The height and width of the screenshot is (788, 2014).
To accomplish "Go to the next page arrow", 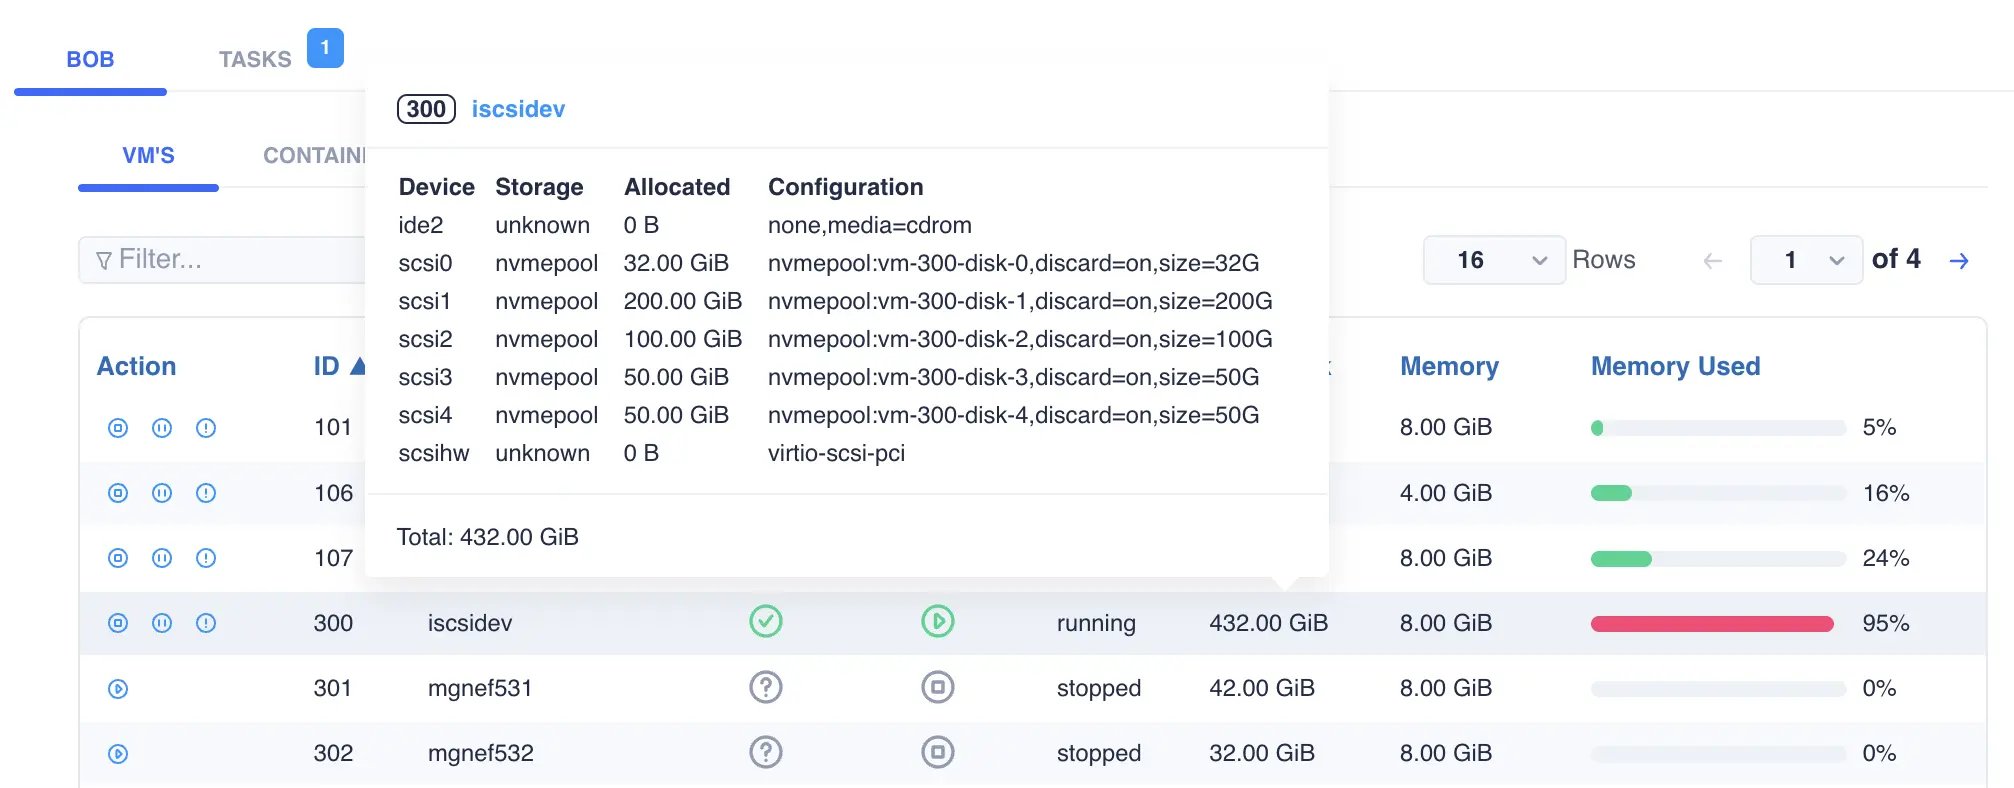I will click(1959, 261).
